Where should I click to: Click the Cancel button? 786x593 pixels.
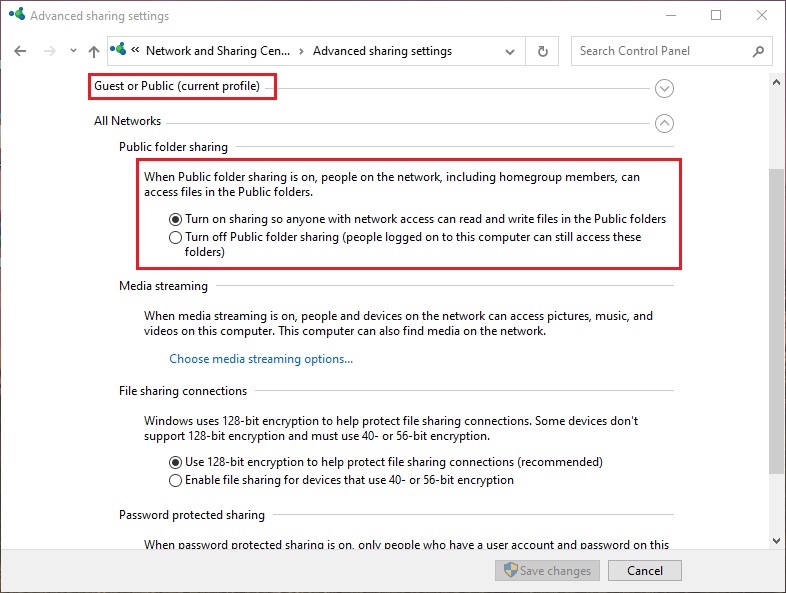point(644,571)
